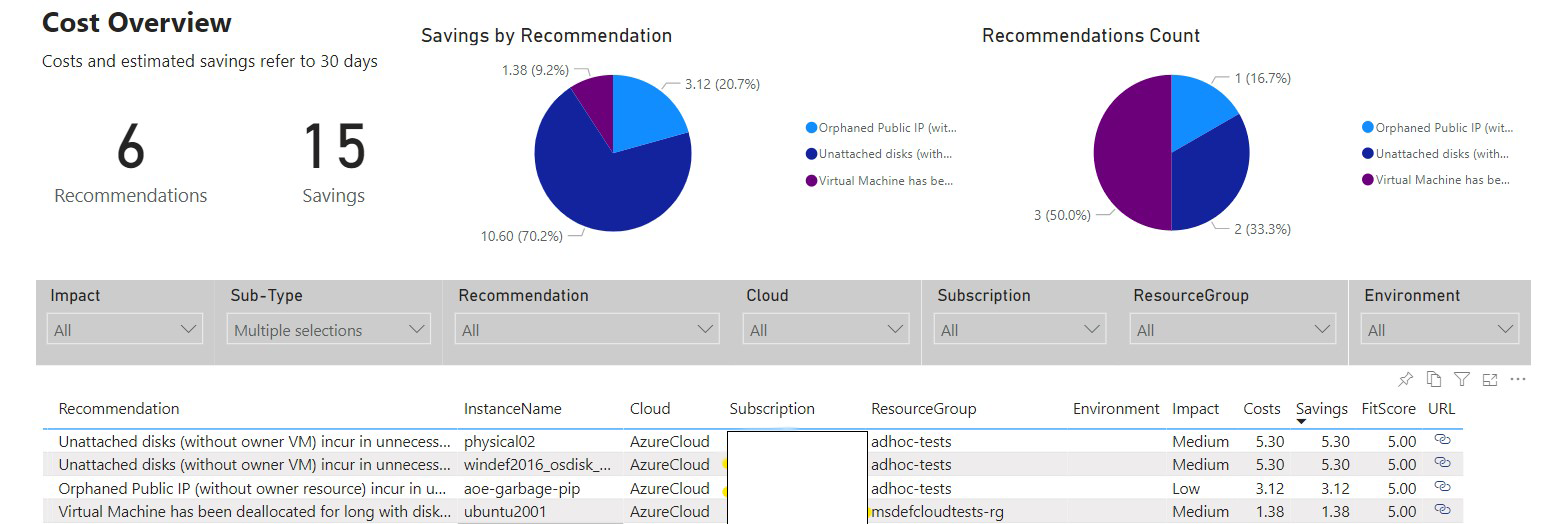Expand the Sub-Type Multiple selections dropdown
1558x524 pixels.
[x=328, y=330]
